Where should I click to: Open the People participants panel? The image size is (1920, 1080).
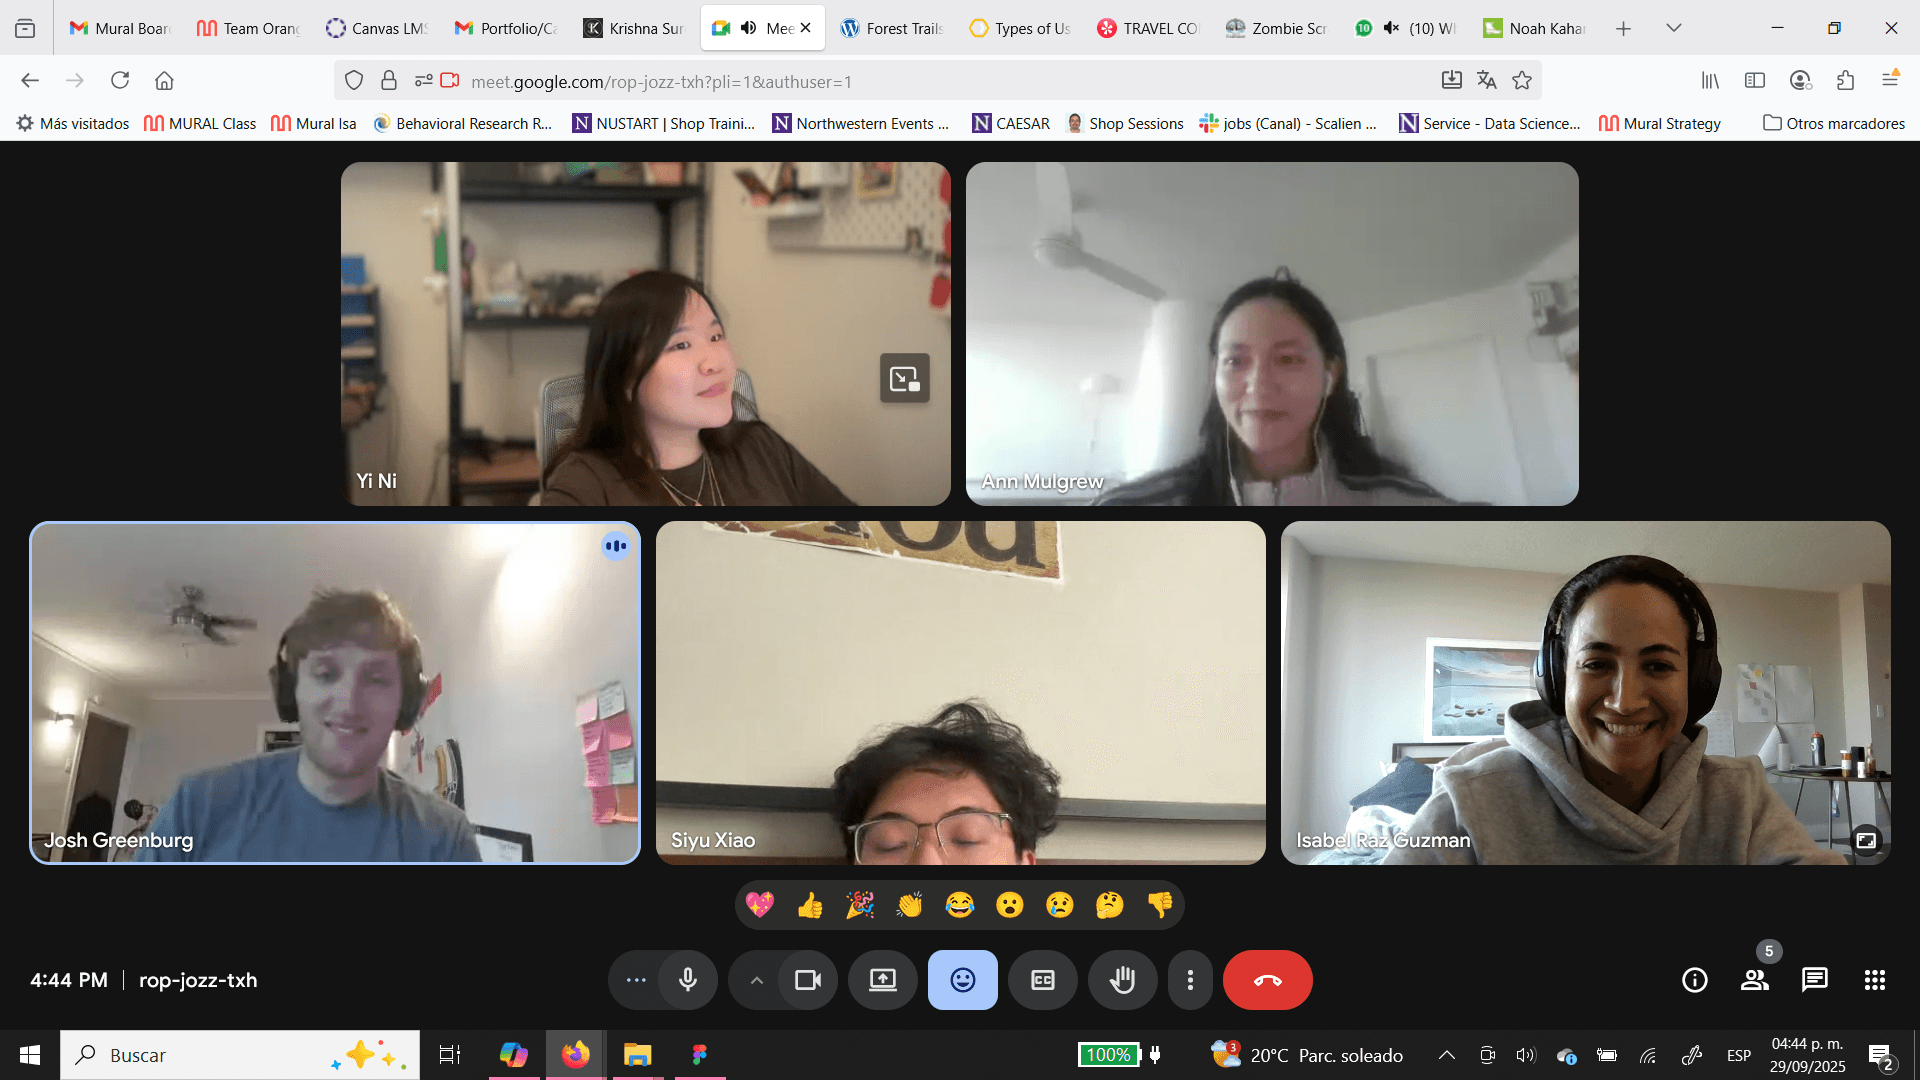[x=1754, y=980]
